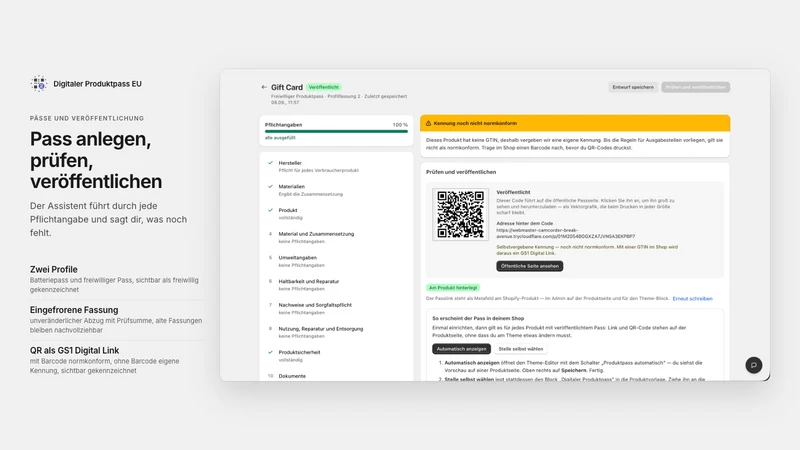Open step 5 Umweltangaben
800x450 pixels.
[x=336, y=261]
